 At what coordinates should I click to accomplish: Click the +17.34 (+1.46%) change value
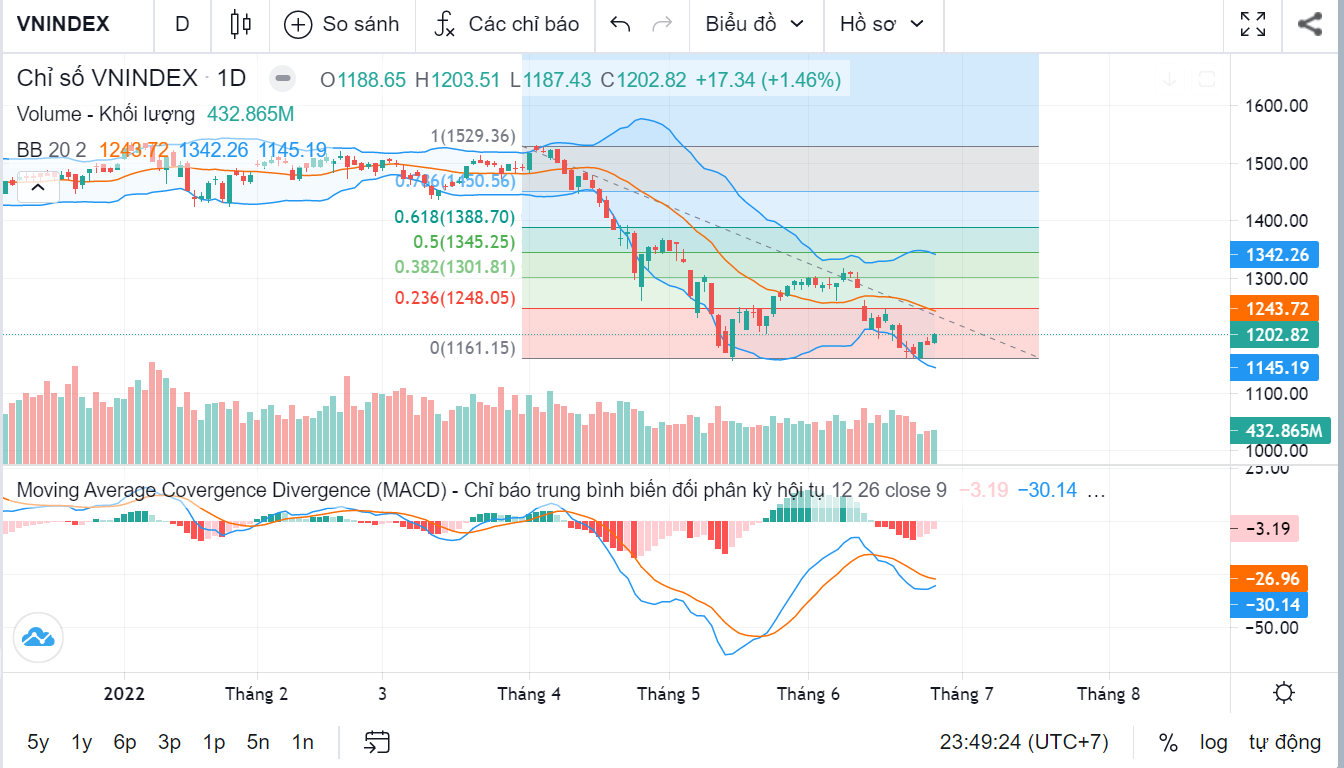768,79
